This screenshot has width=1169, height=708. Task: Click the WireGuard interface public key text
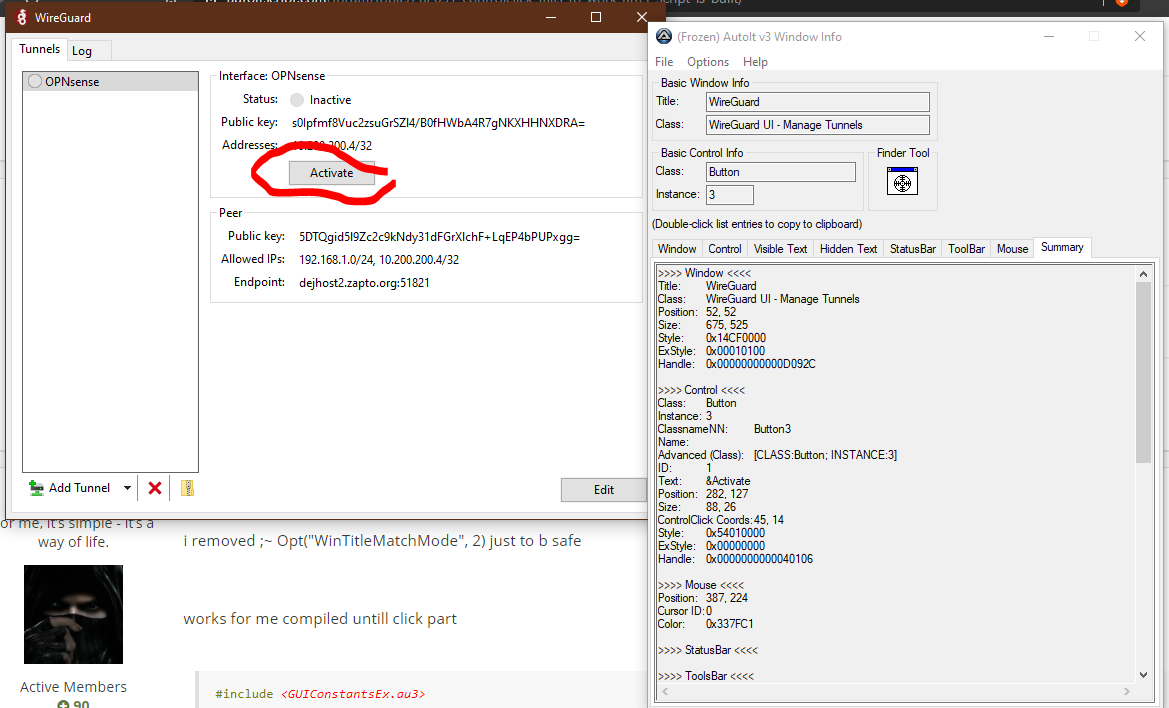click(438, 123)
